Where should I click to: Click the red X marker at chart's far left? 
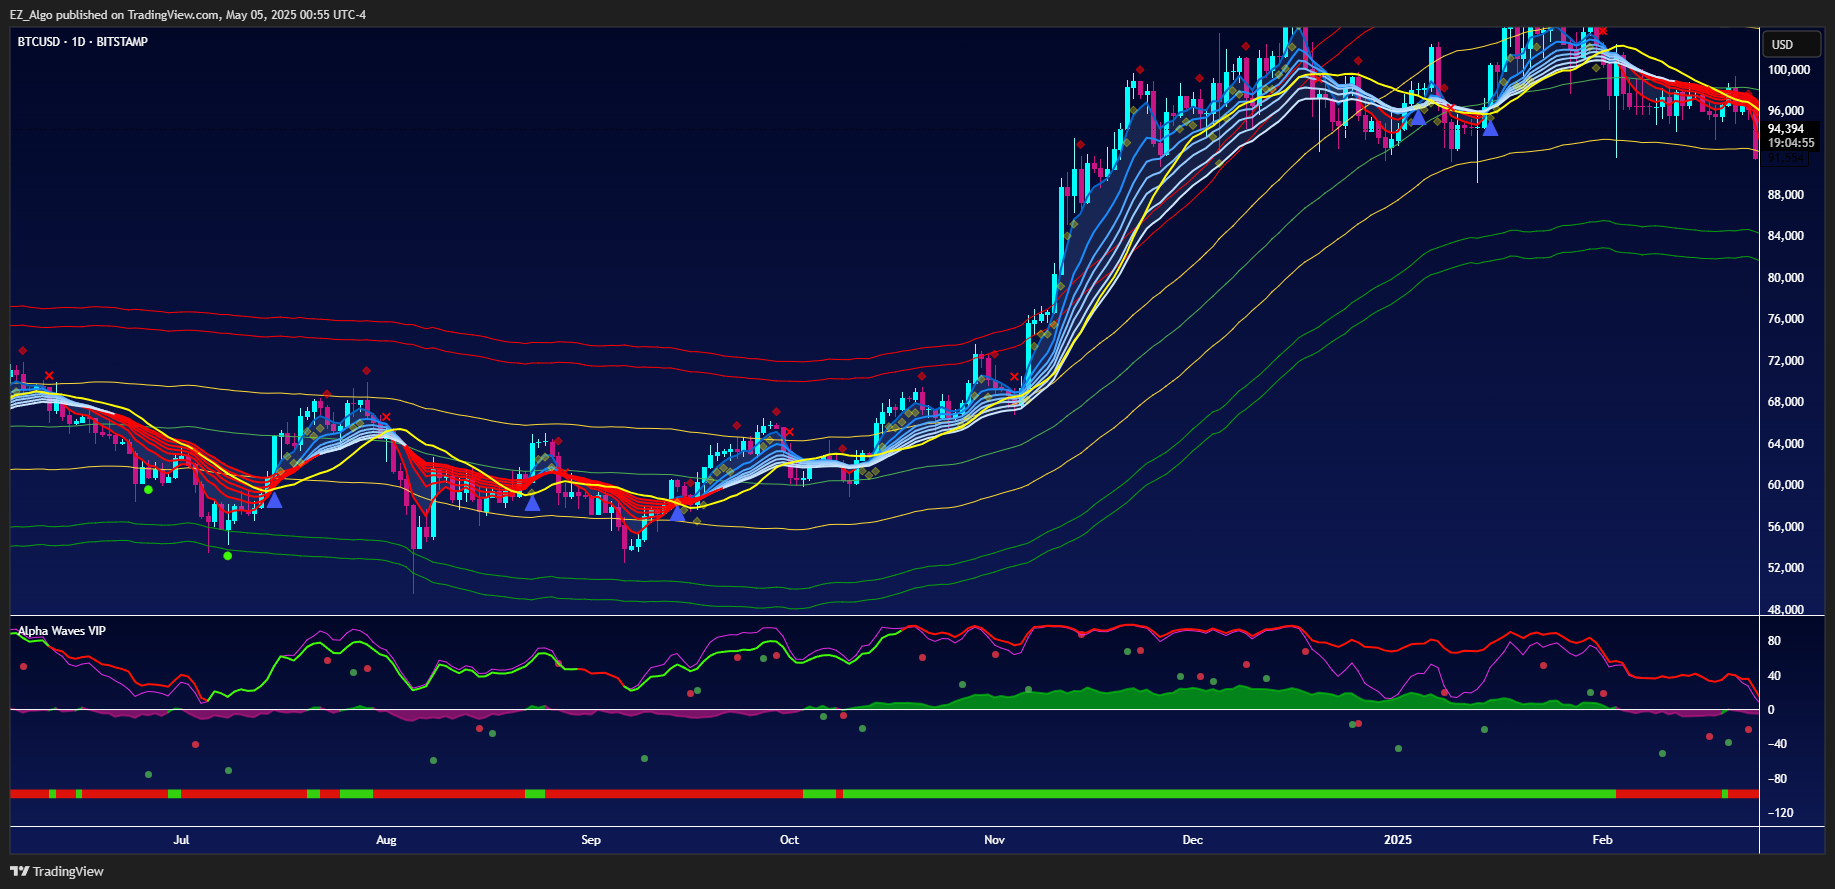coord(49,376)
